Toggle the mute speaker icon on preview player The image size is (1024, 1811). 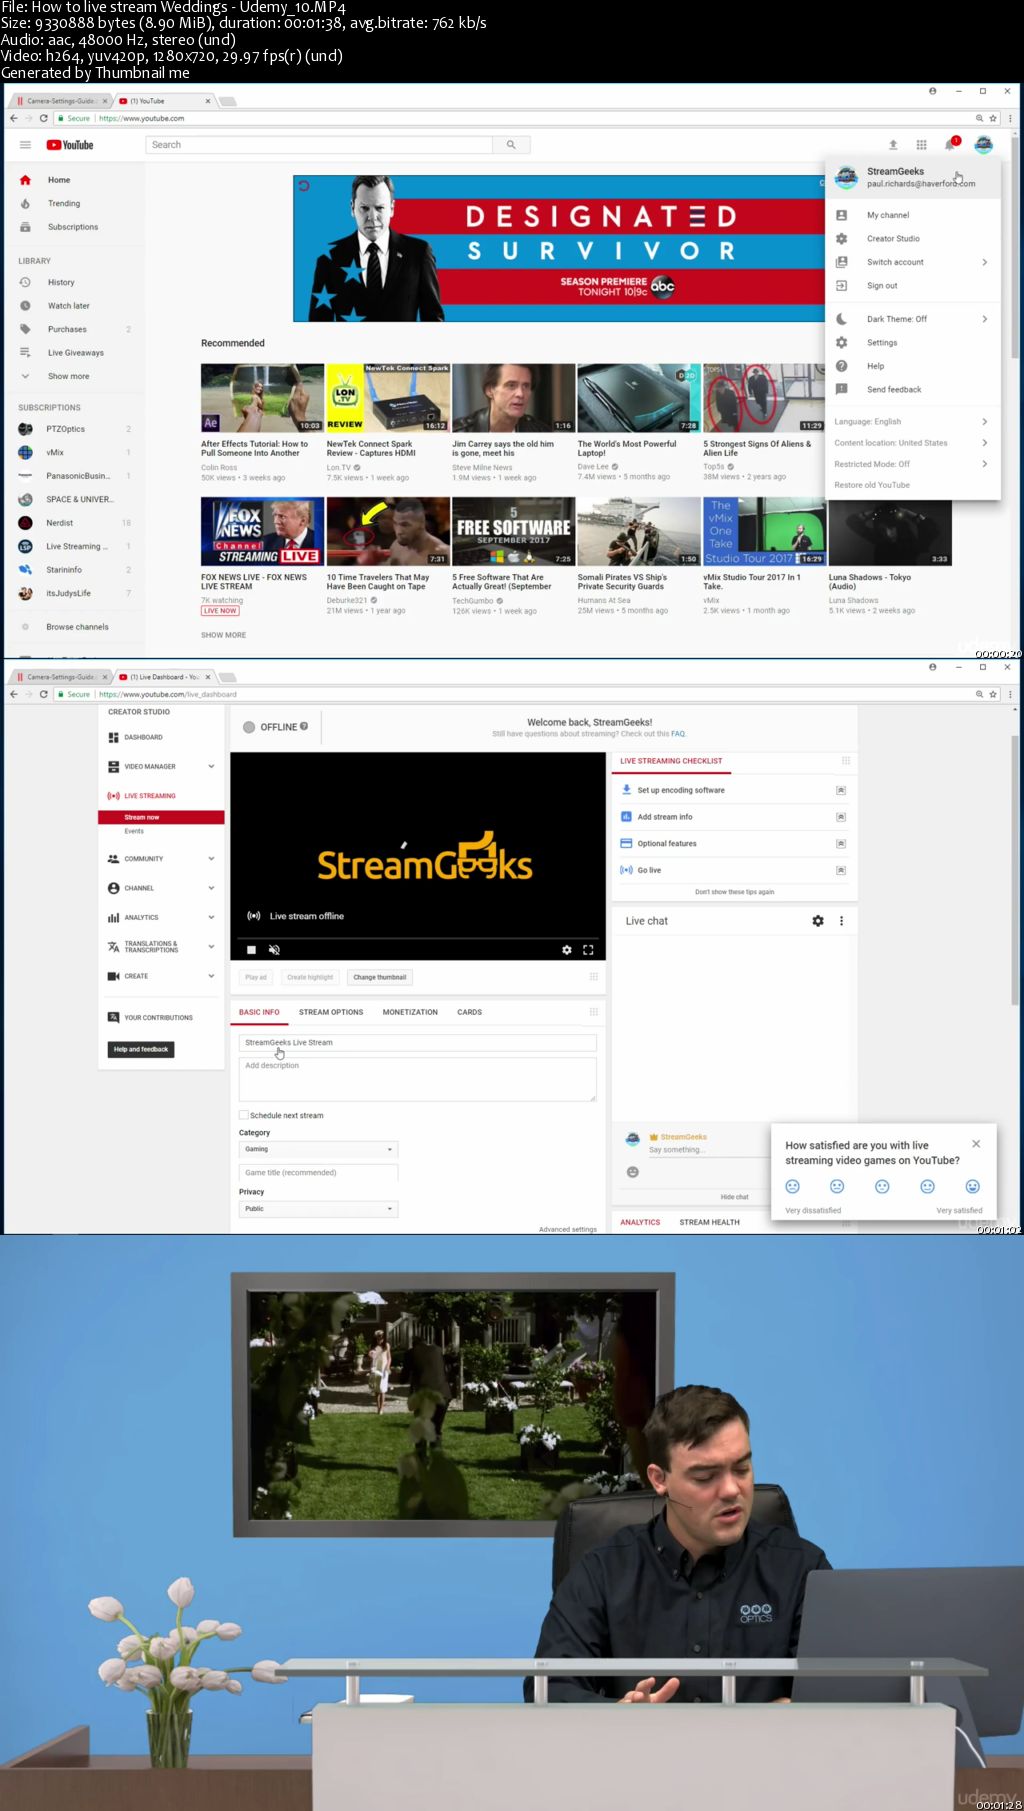tap(274, 950)
